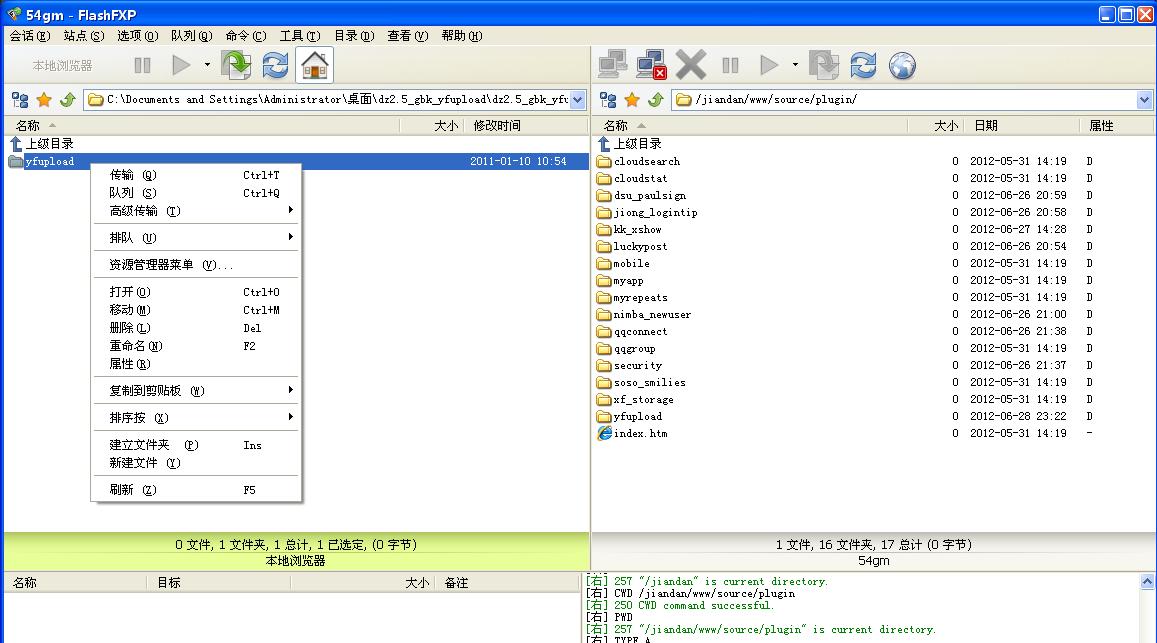This screenshot has height=643, width=1157.
Task: Expand the 复制到剪贴板 submenu
Action: pos(196,391)
